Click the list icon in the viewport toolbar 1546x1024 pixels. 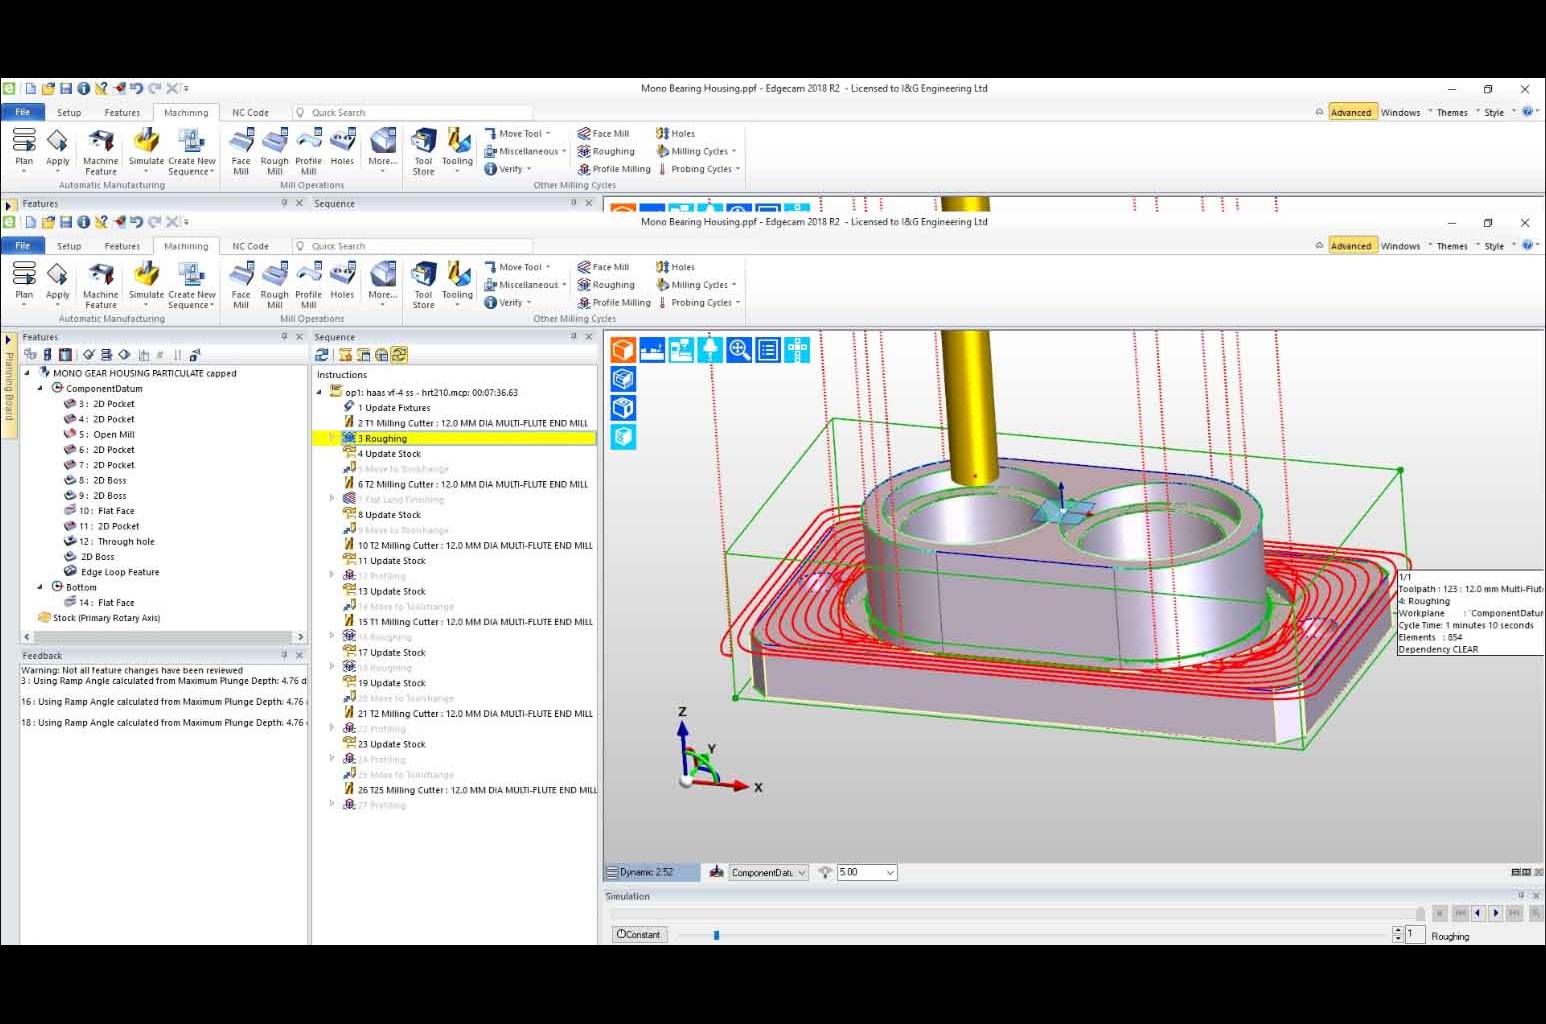click(768, 349)
